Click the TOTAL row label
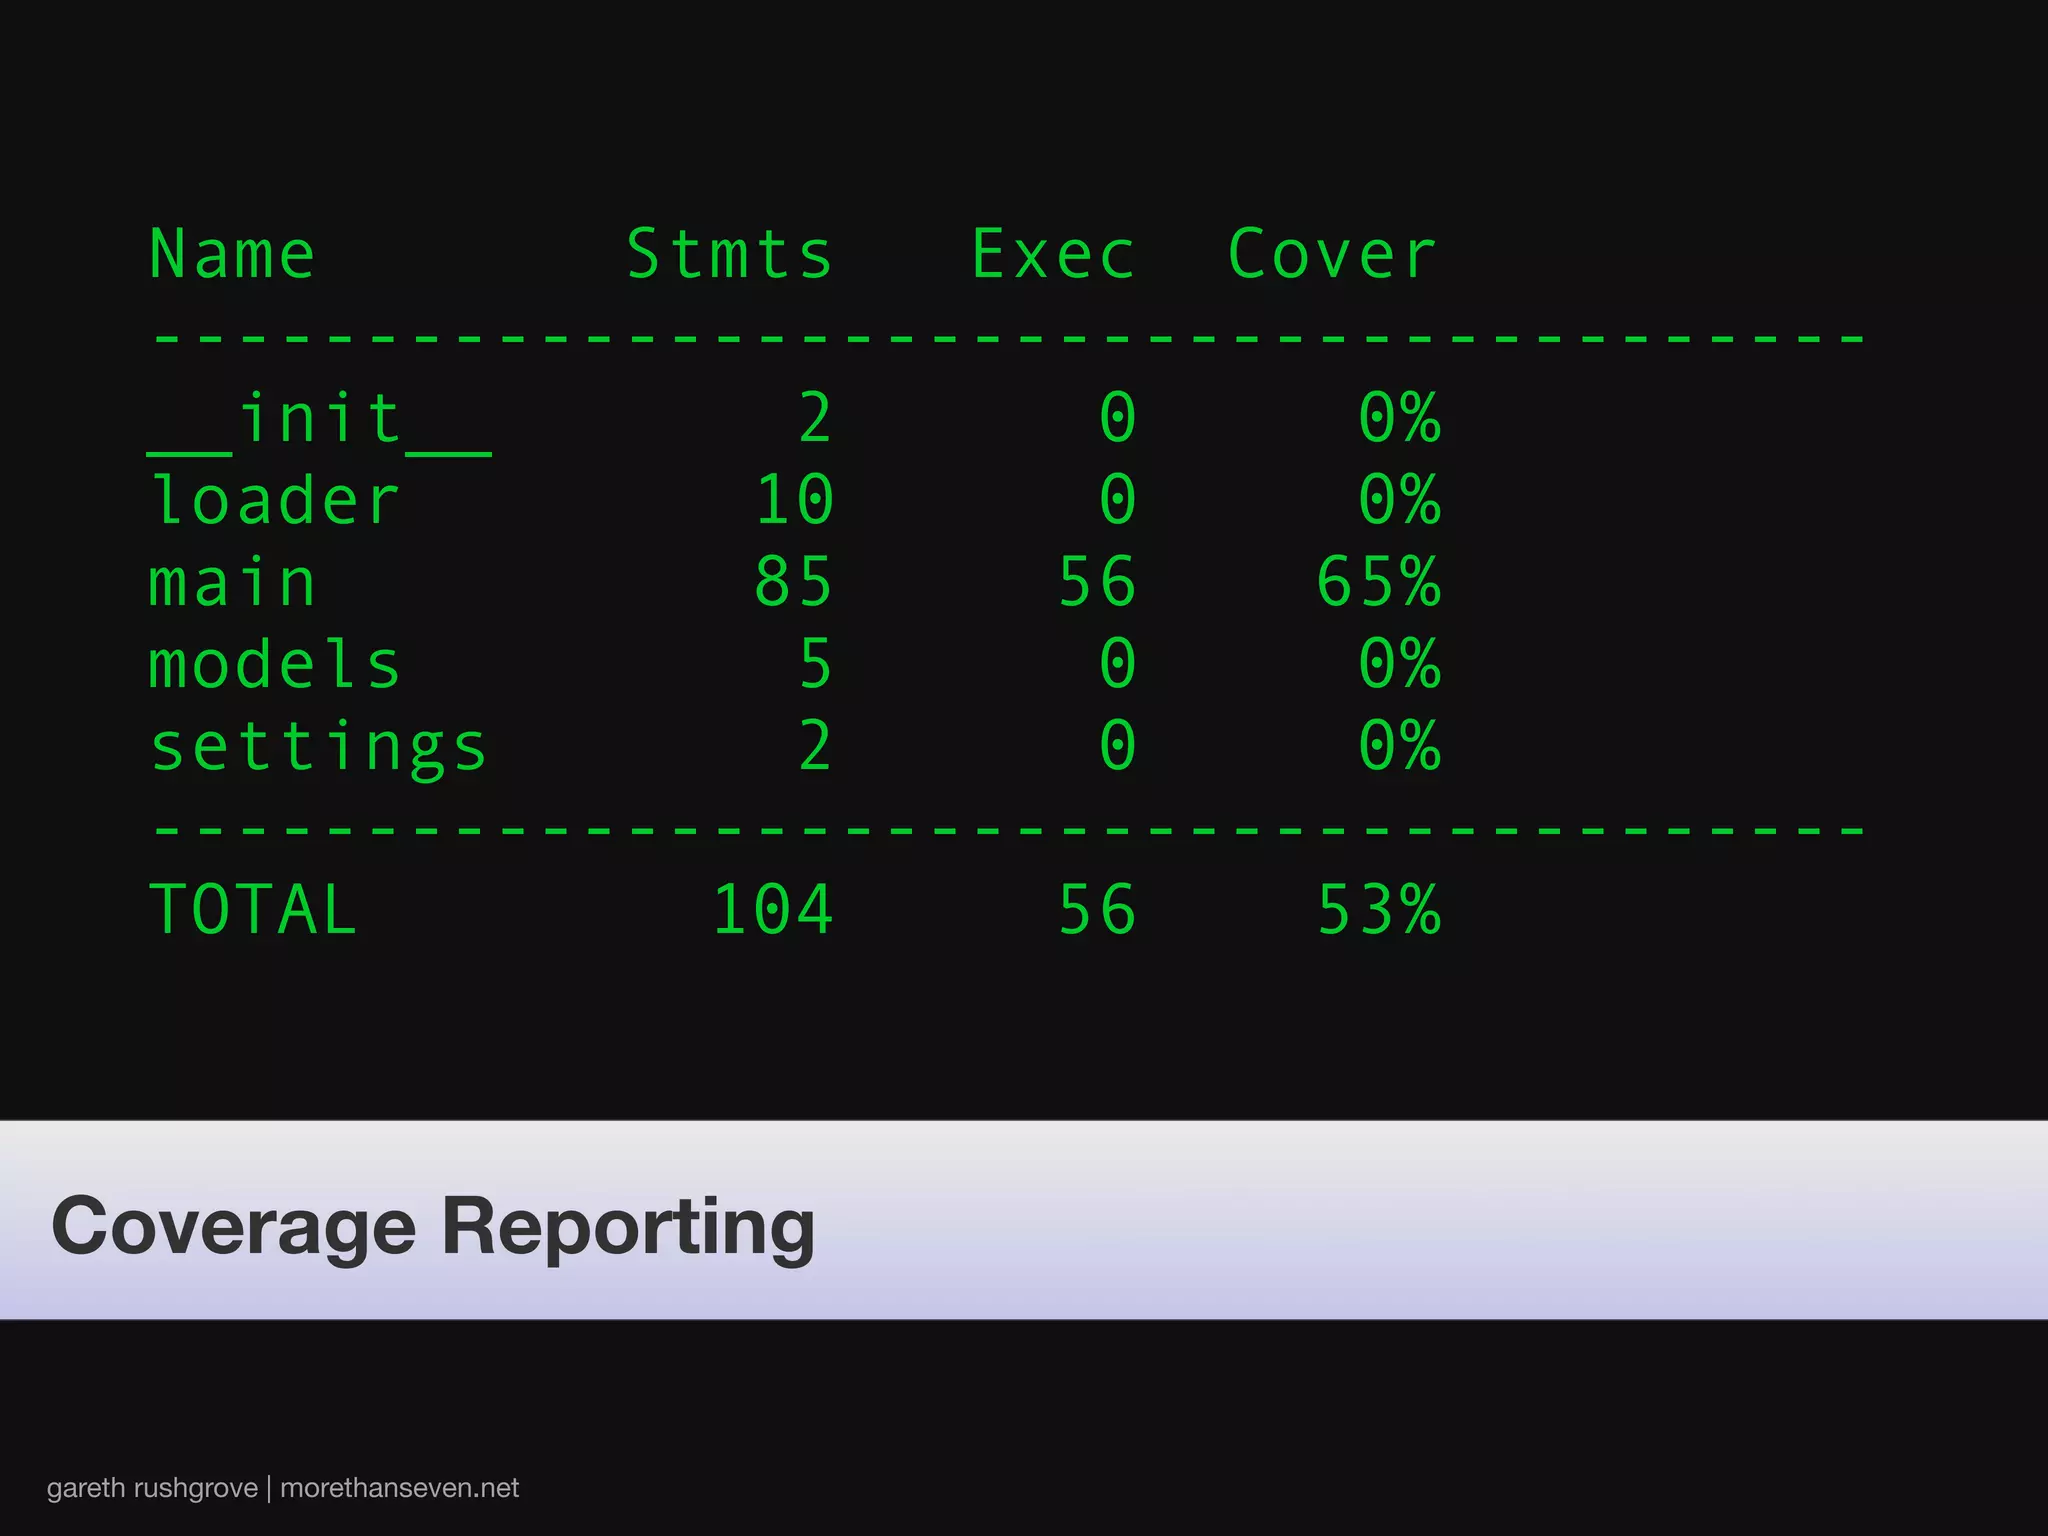Screen dimensions: 2048x1536 (x=253, y=910)
